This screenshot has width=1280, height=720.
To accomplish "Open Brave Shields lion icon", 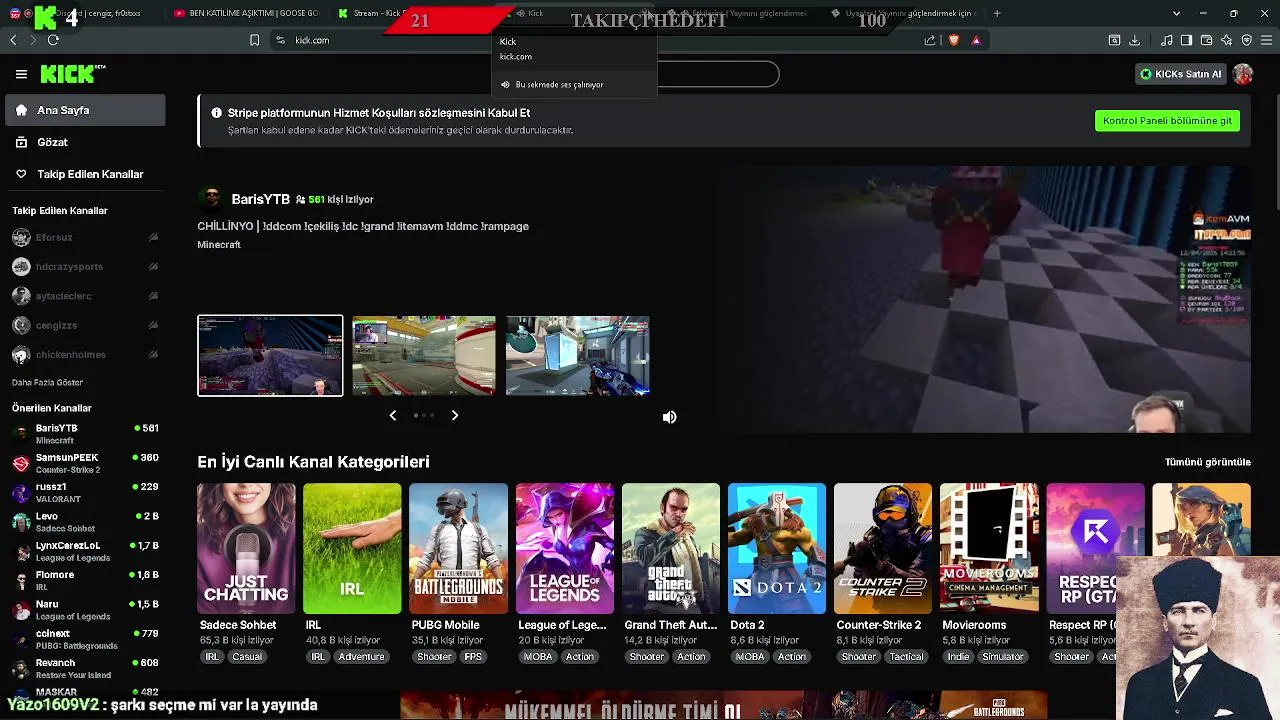I will point(953,40).
